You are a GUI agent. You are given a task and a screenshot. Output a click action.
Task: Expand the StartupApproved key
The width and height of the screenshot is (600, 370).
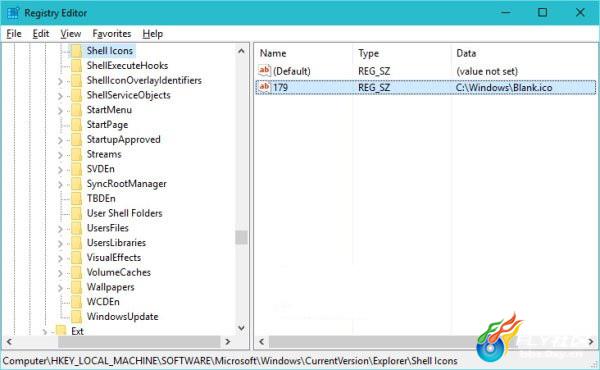[x=60, y=140]
